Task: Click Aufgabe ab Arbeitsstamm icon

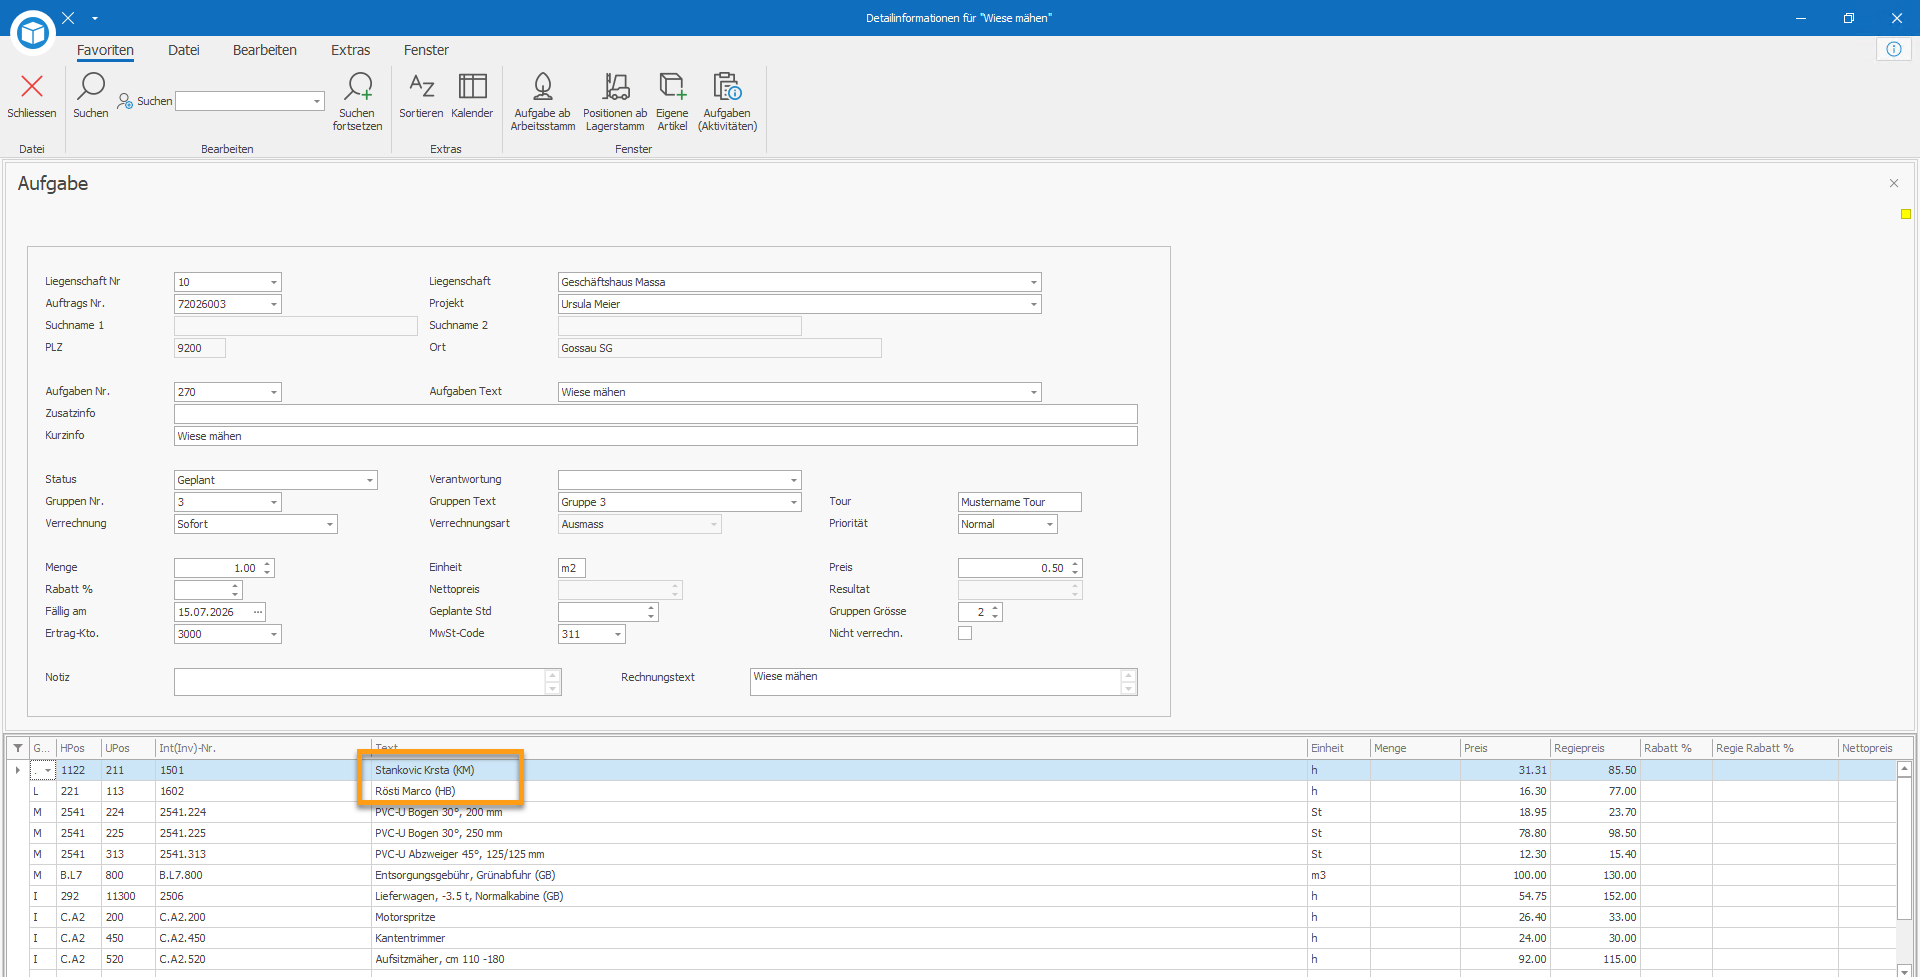Action: coord(543,87)
